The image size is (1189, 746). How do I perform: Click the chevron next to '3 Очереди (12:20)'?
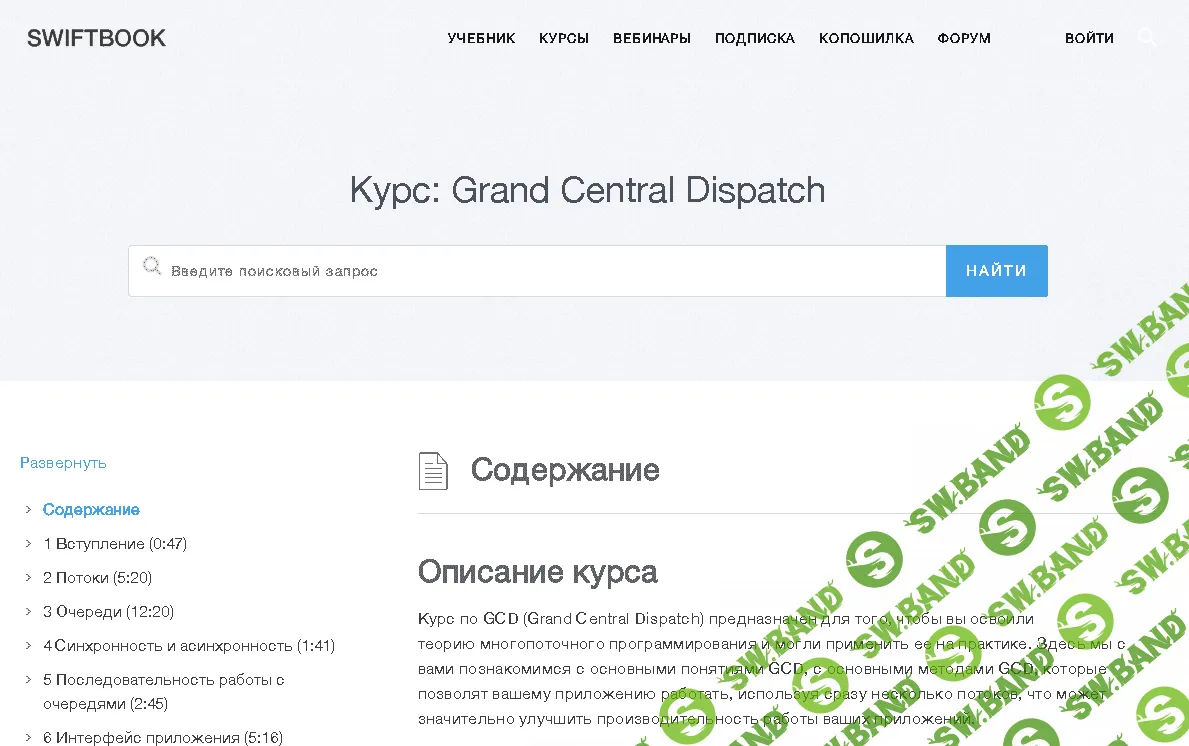(x=26, y=611)
